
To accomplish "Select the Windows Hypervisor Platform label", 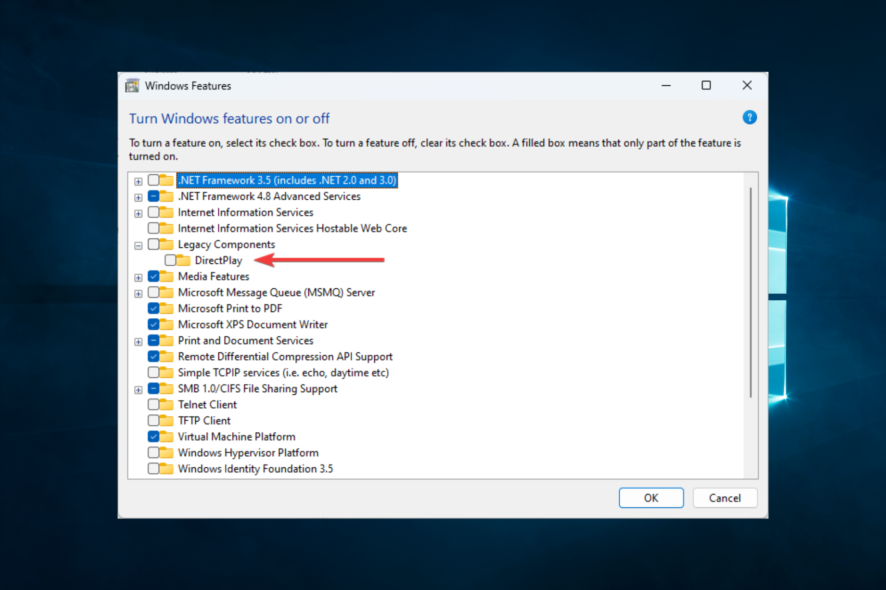I will (248, 453).
